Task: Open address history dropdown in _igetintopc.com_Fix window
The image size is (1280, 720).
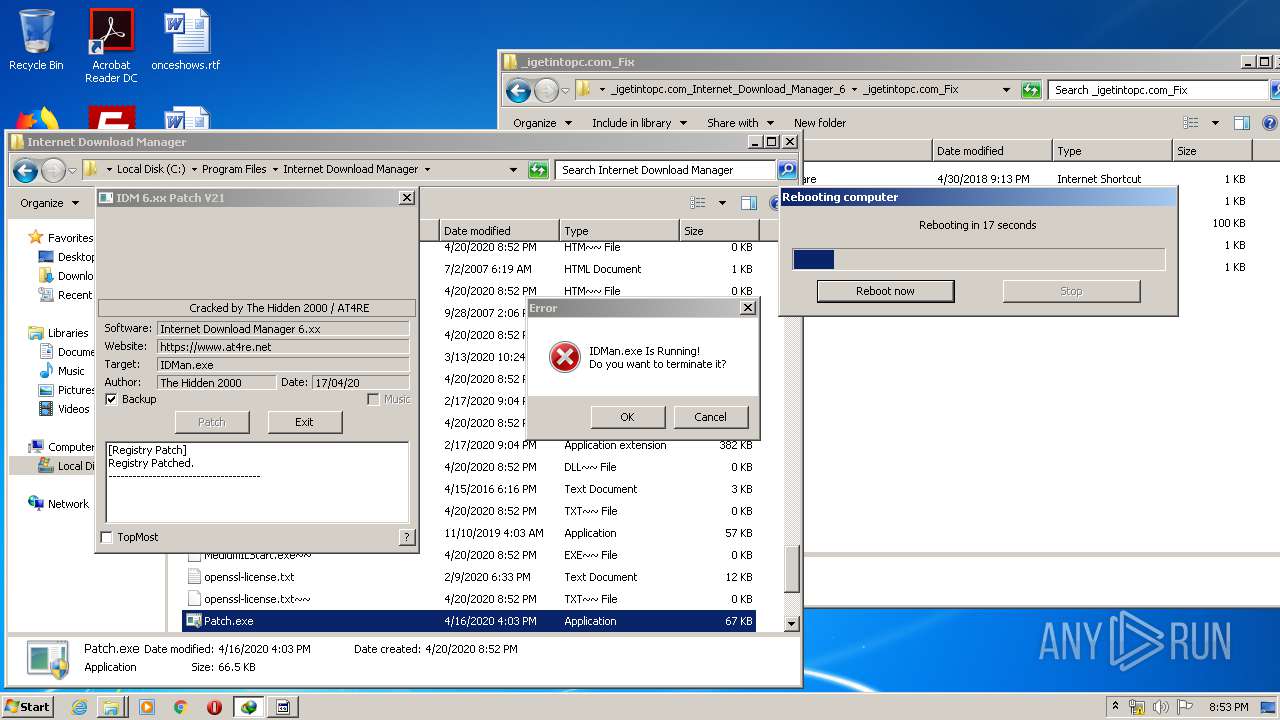Action: pyautogui.click(x=1006, y=90)
